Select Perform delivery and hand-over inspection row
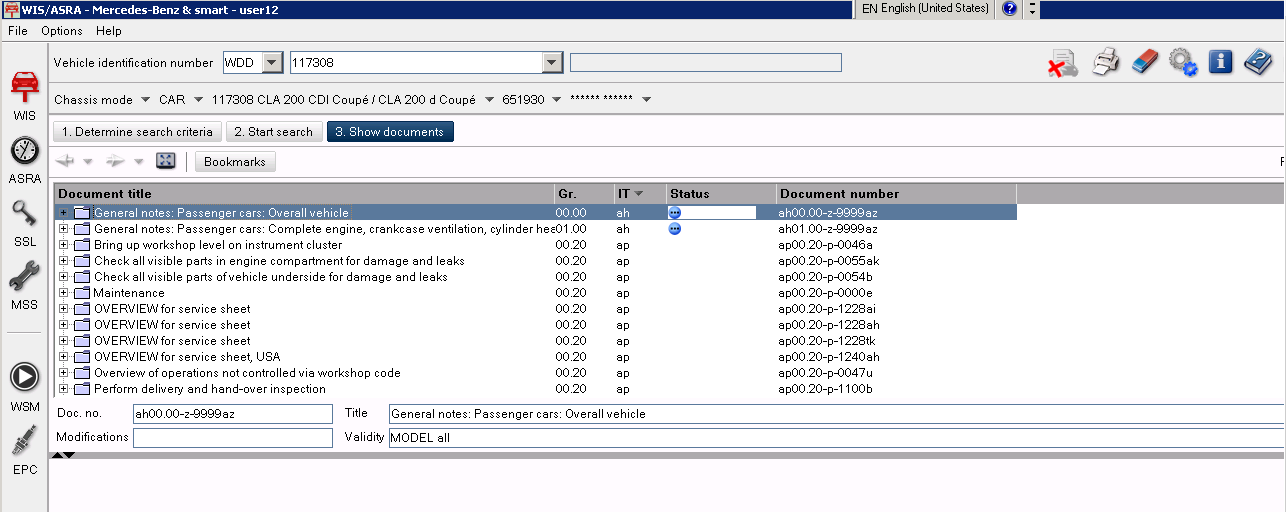Viewport: 1286px width, 512px height. click(x=535, y=389)
